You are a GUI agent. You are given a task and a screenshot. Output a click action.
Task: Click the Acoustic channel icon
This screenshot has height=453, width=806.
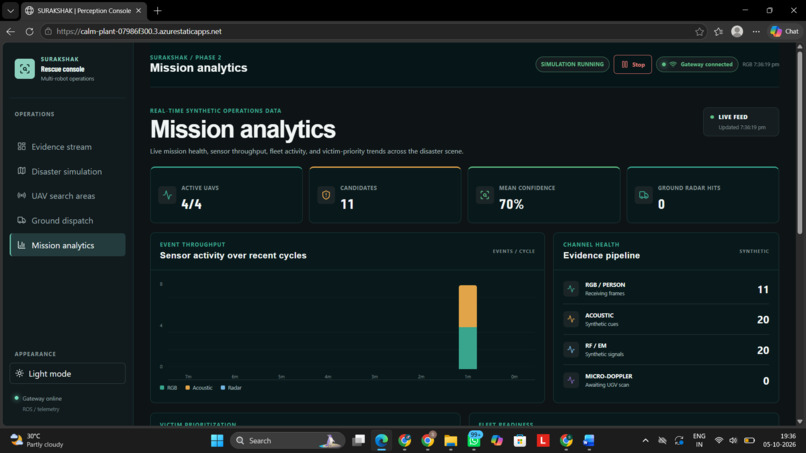571,319
